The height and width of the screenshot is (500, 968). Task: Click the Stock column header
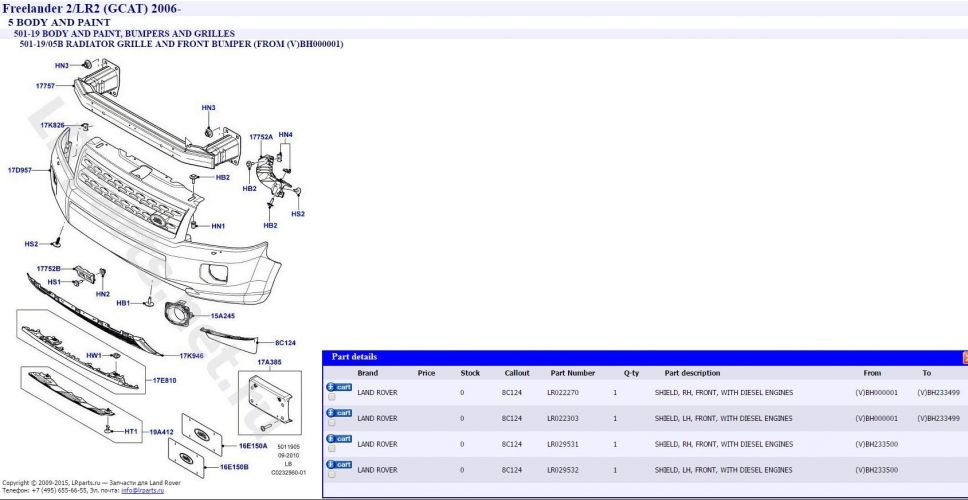click(470, 373)
